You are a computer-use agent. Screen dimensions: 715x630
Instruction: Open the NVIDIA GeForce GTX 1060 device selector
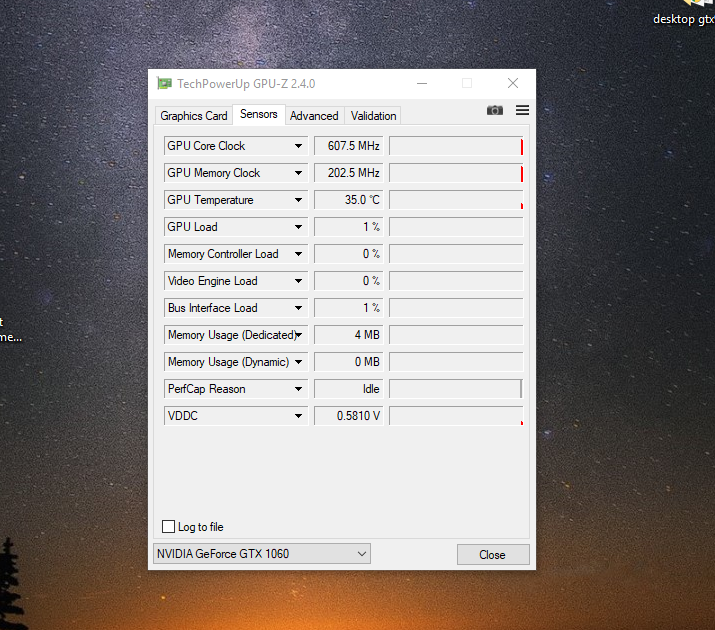(x=262, y=554)
